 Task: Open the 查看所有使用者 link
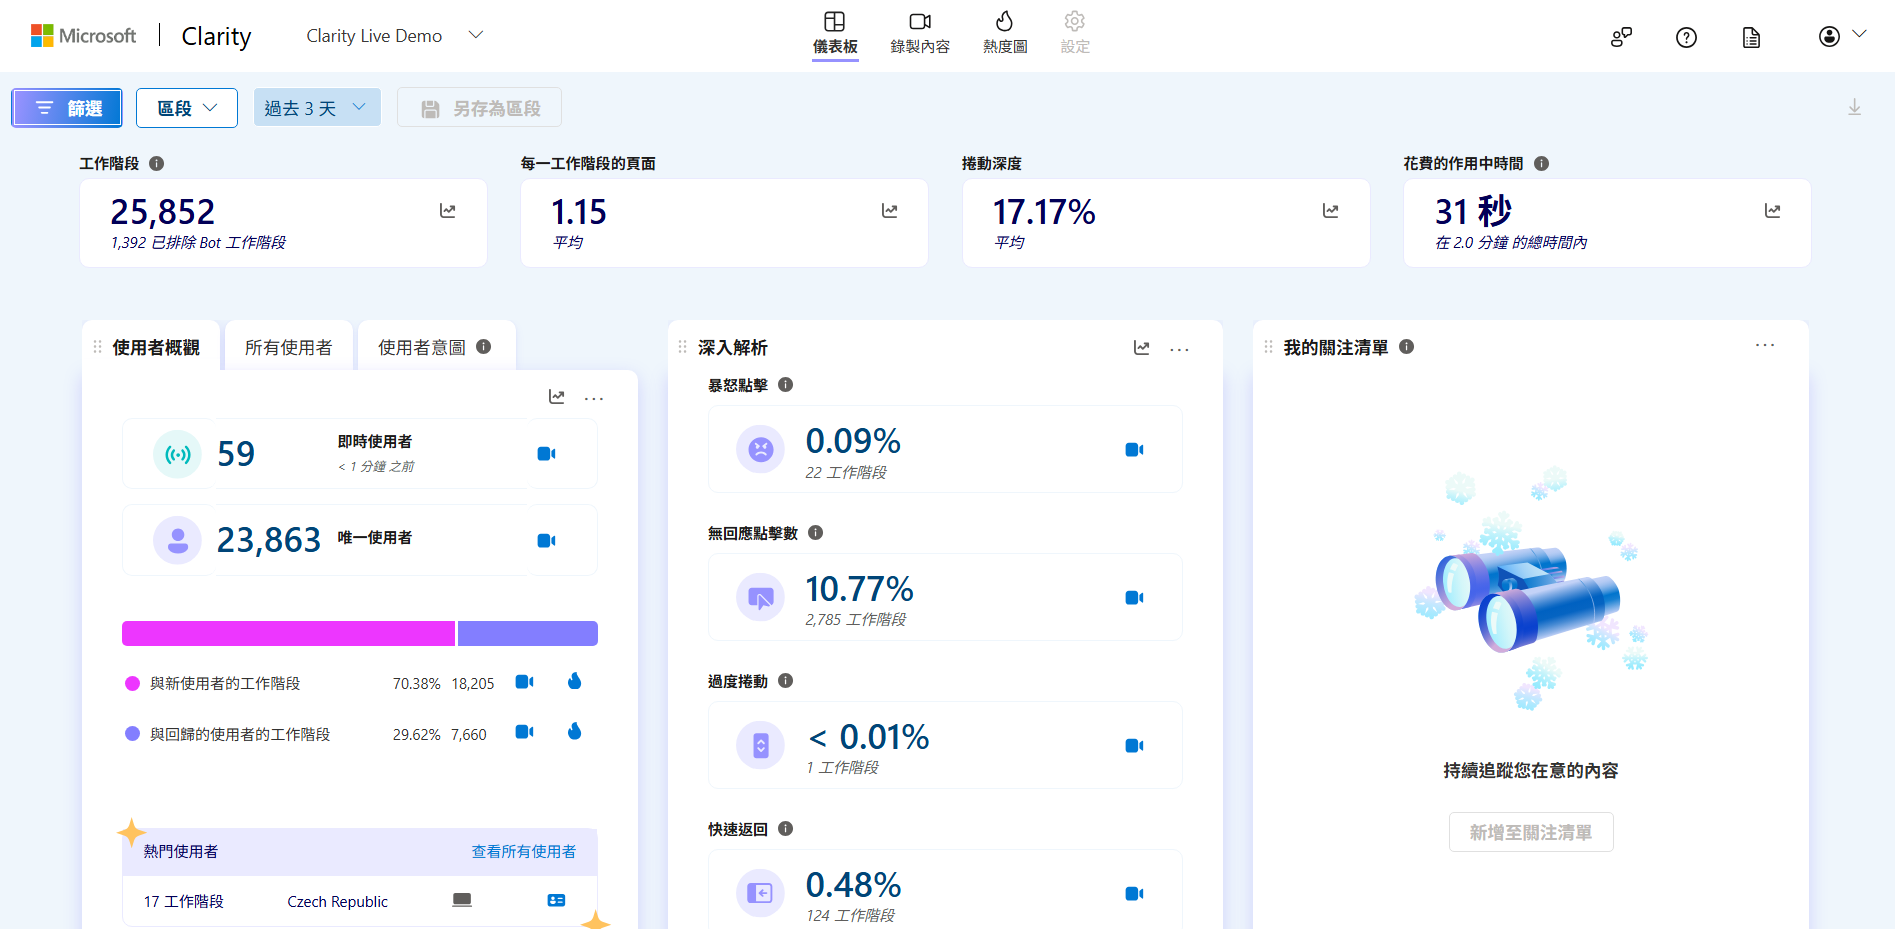point(523,851)
